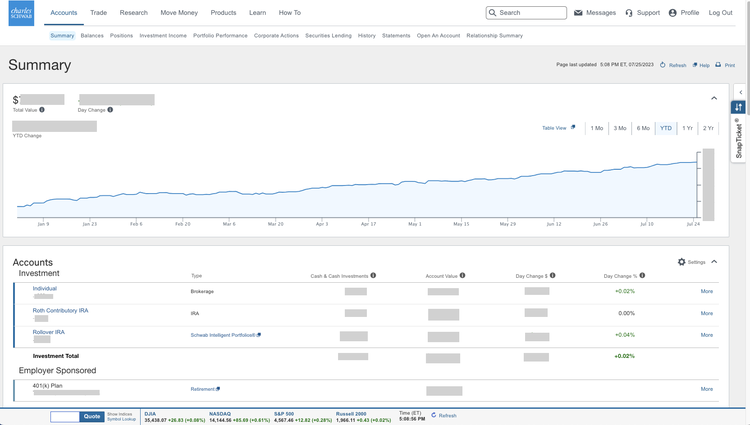This screenshot has height=425, width=750.
Task: Expand More for 401(k) Plan
Action: 707,389
